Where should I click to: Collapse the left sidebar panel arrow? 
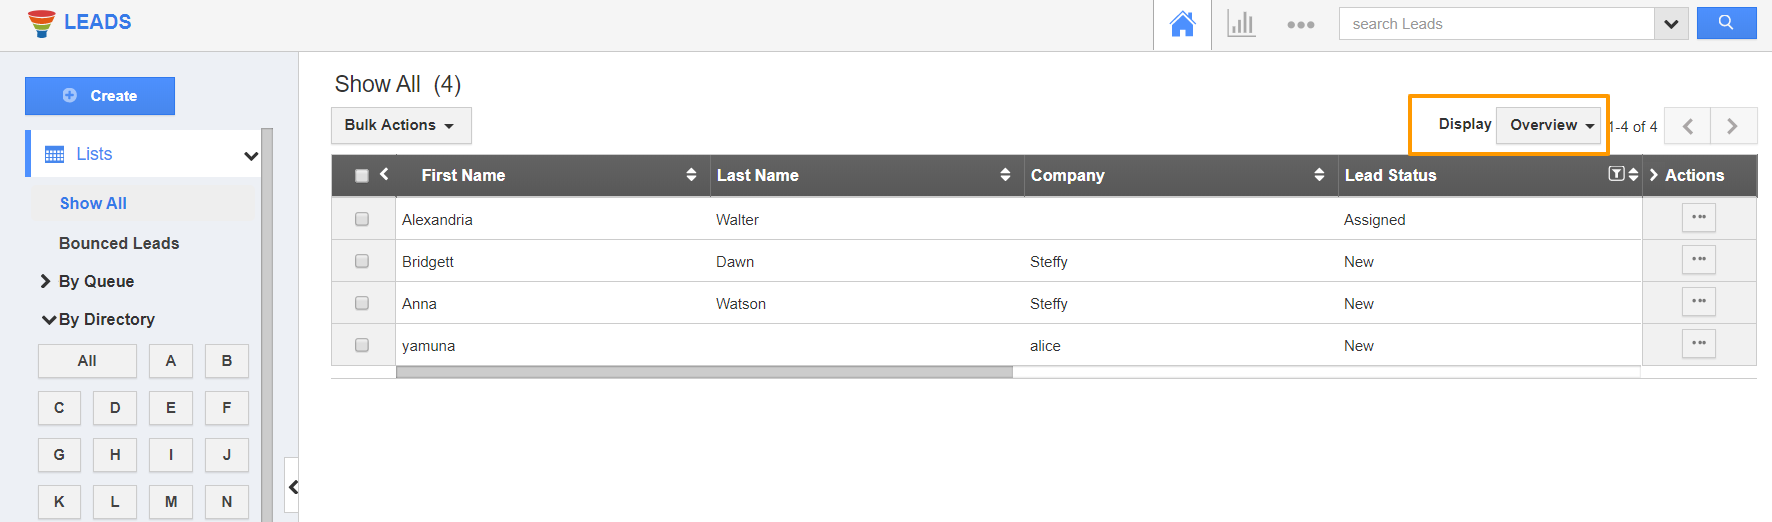293,487
